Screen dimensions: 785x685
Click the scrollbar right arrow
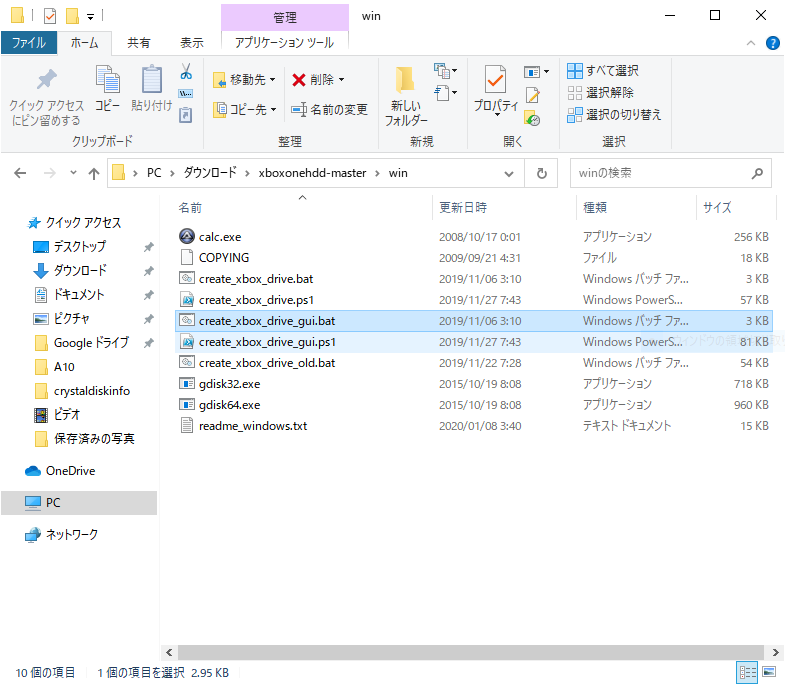click(775, 652)
